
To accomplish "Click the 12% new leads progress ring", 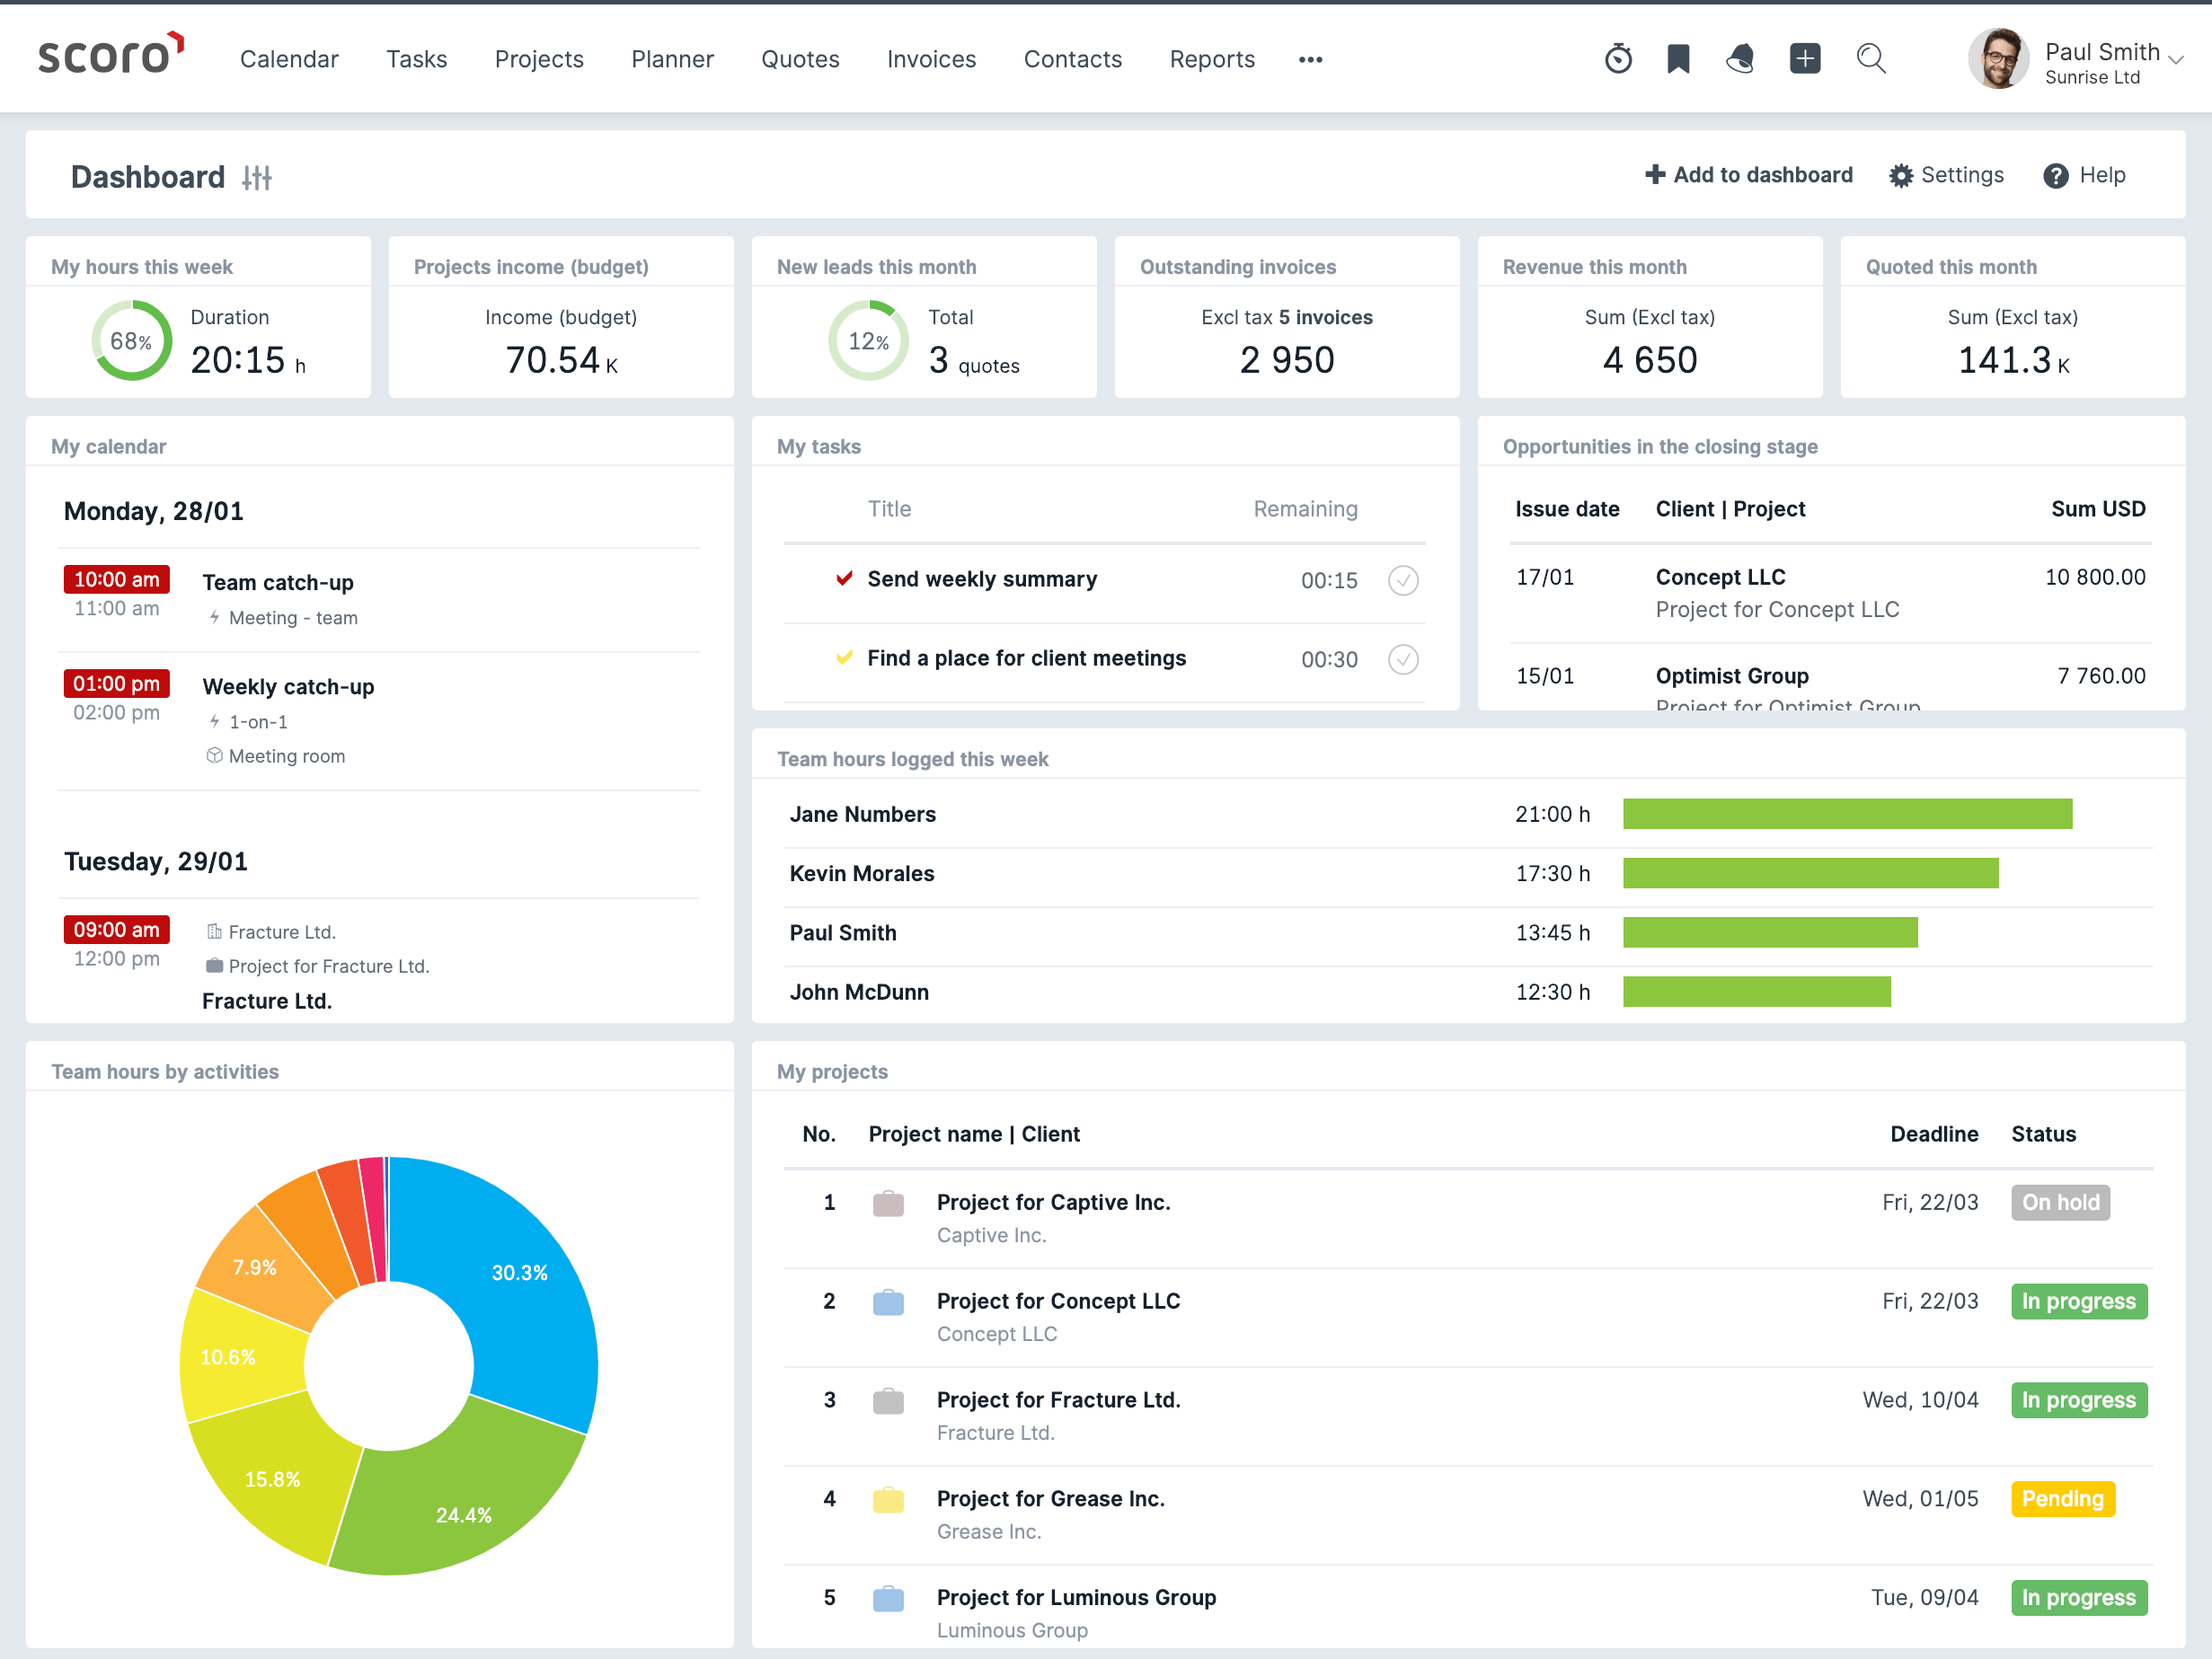I will (869, 340).
